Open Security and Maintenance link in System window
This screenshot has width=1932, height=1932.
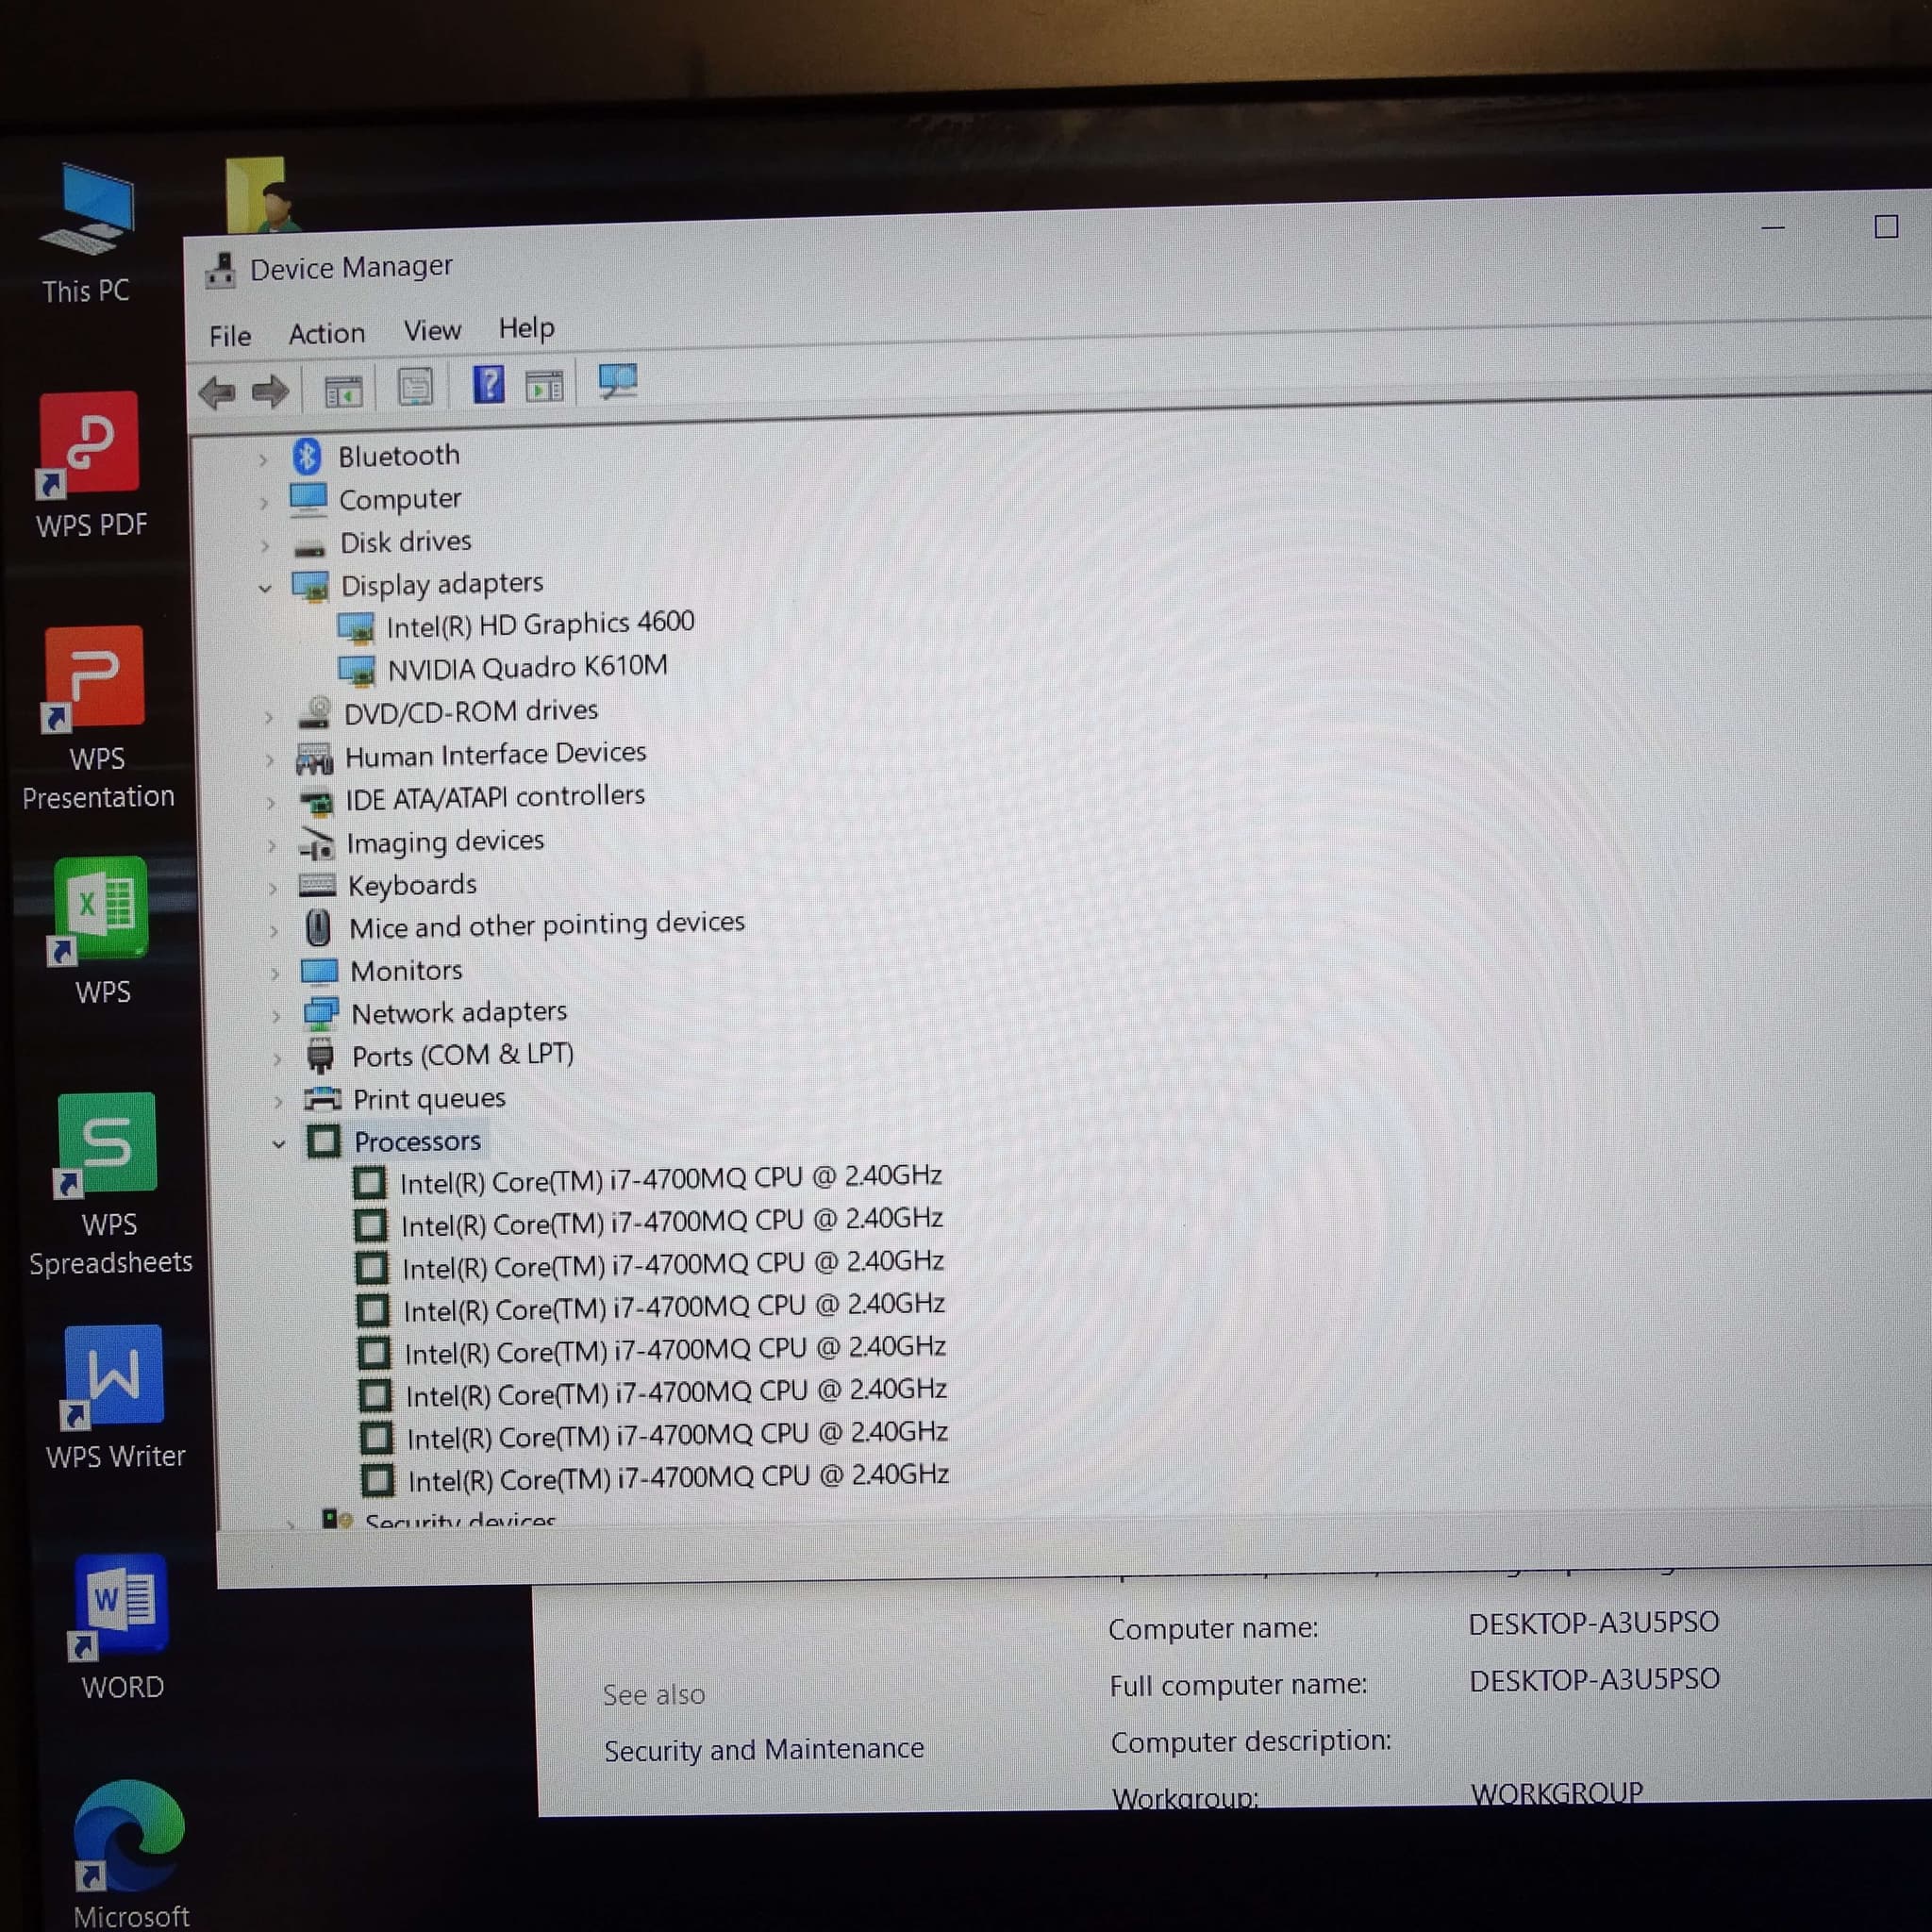point(764,1749)
